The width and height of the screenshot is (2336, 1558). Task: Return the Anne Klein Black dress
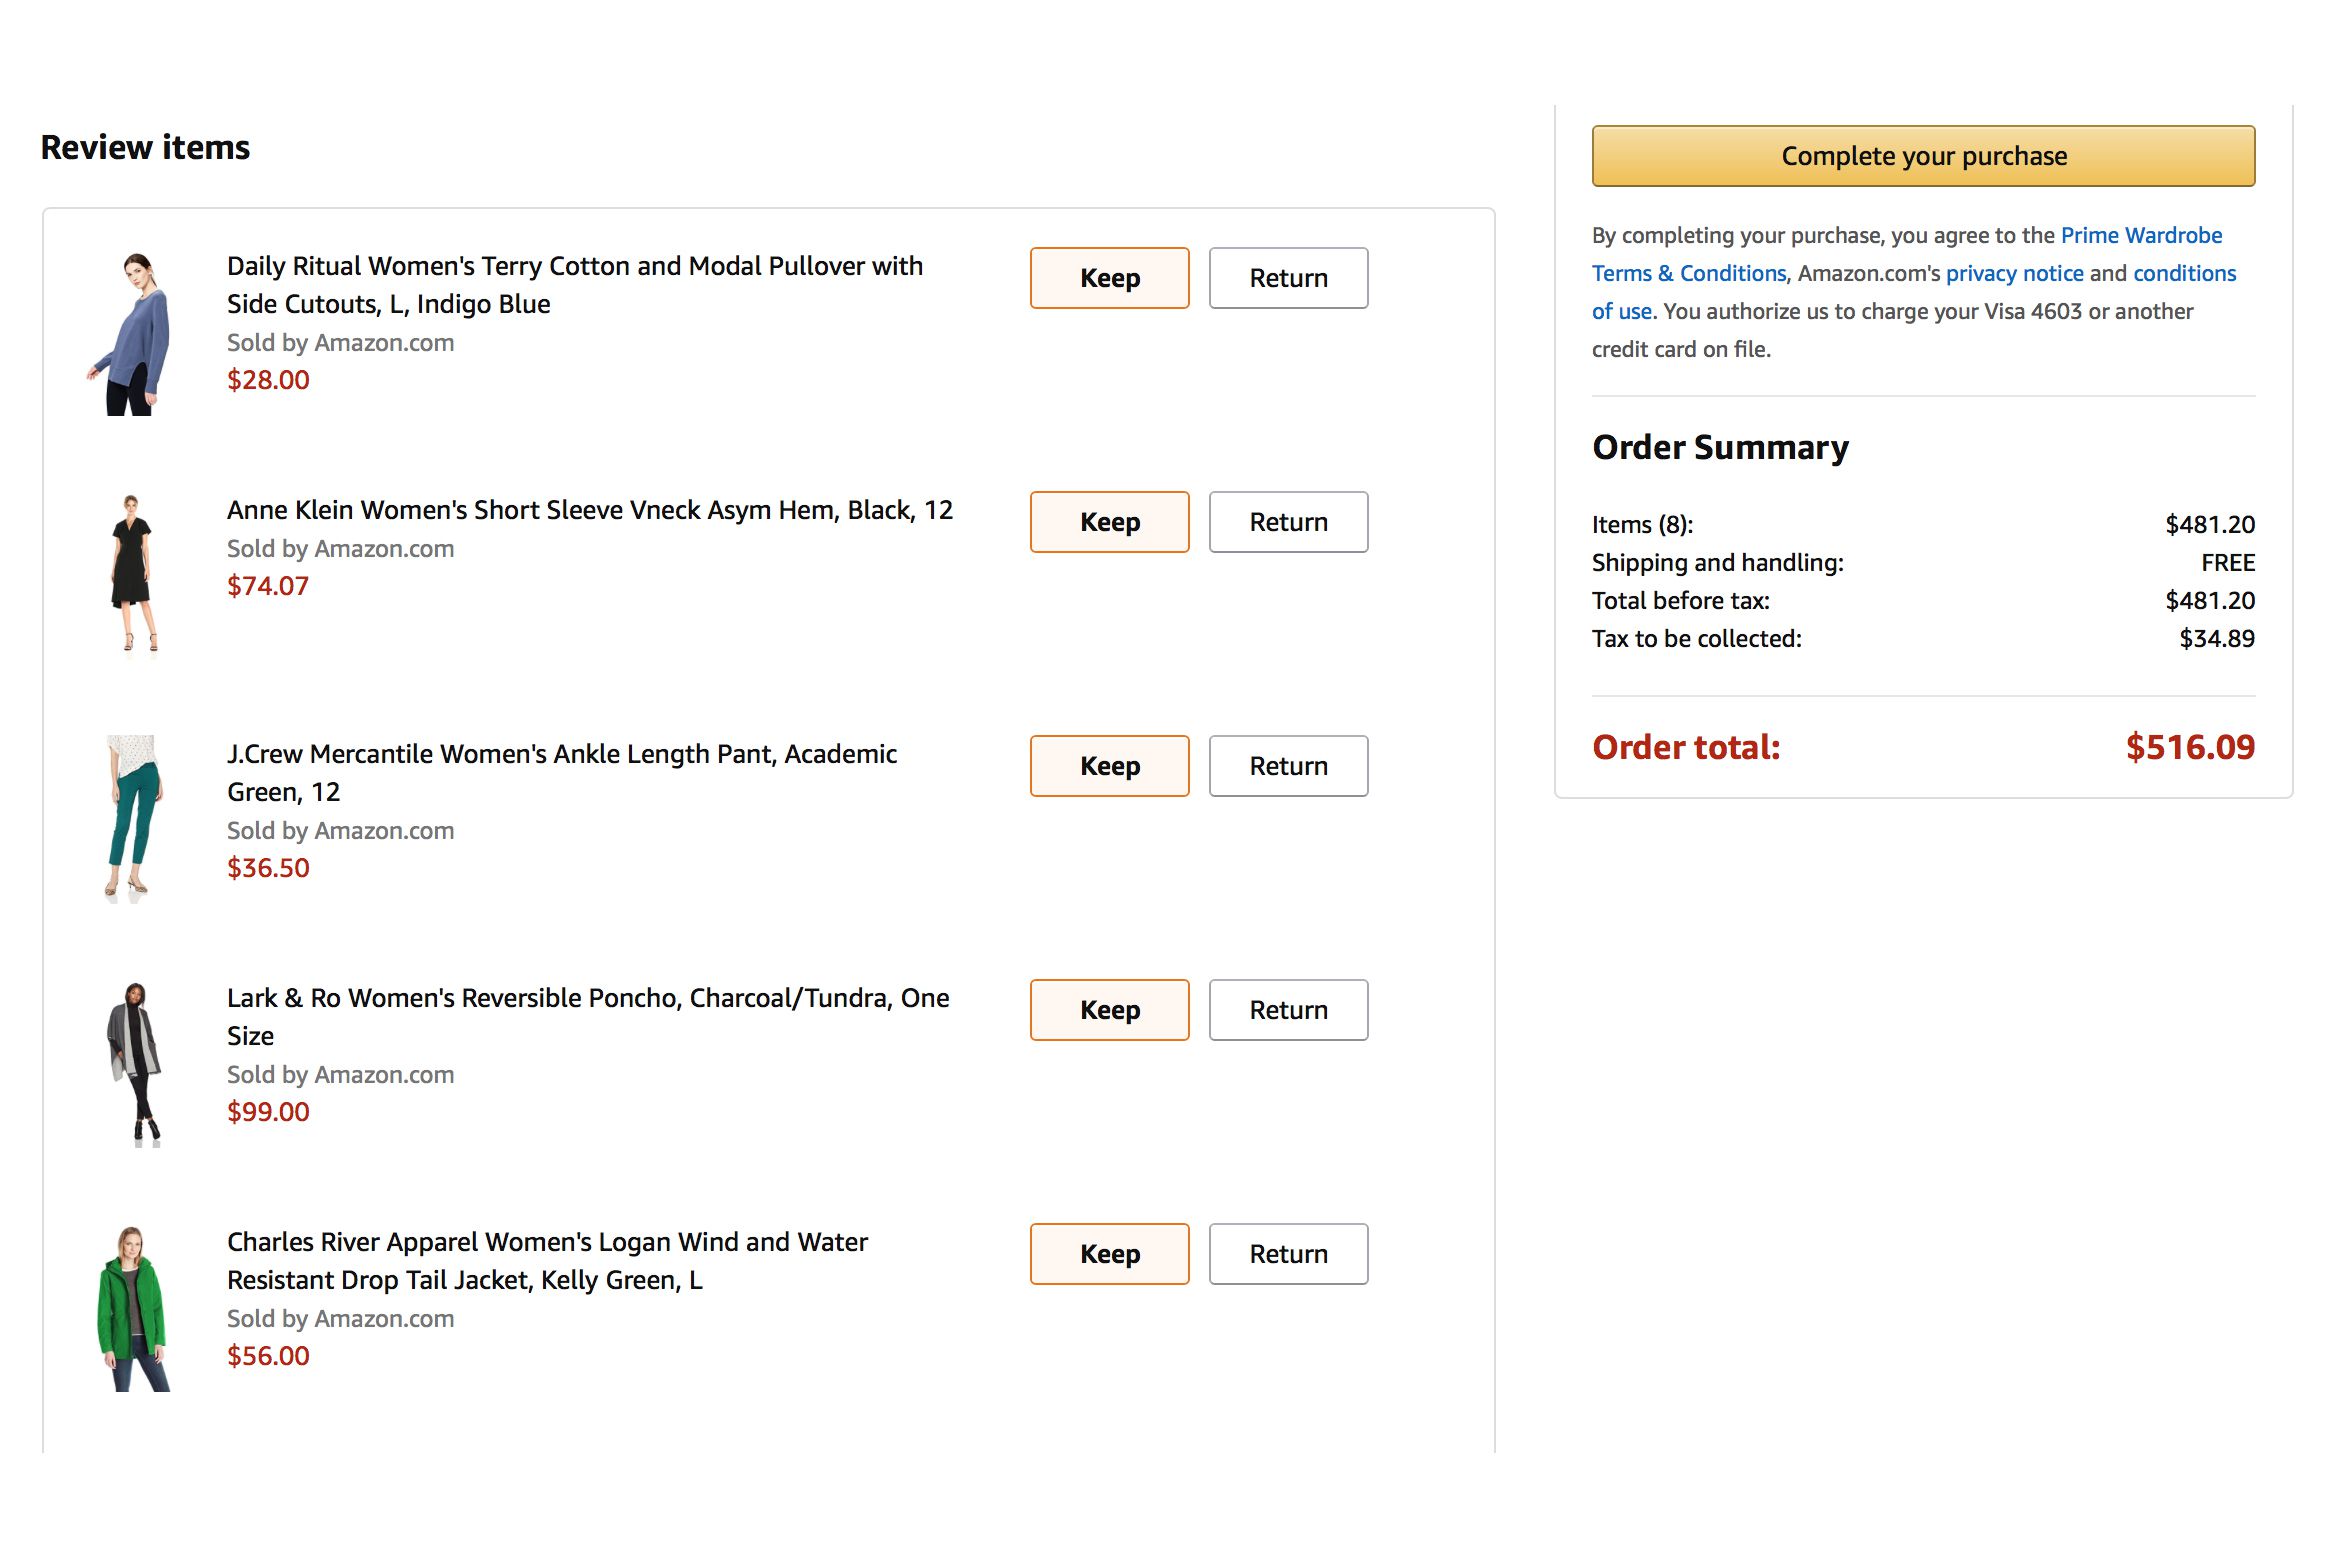(x=1288, y=522)
